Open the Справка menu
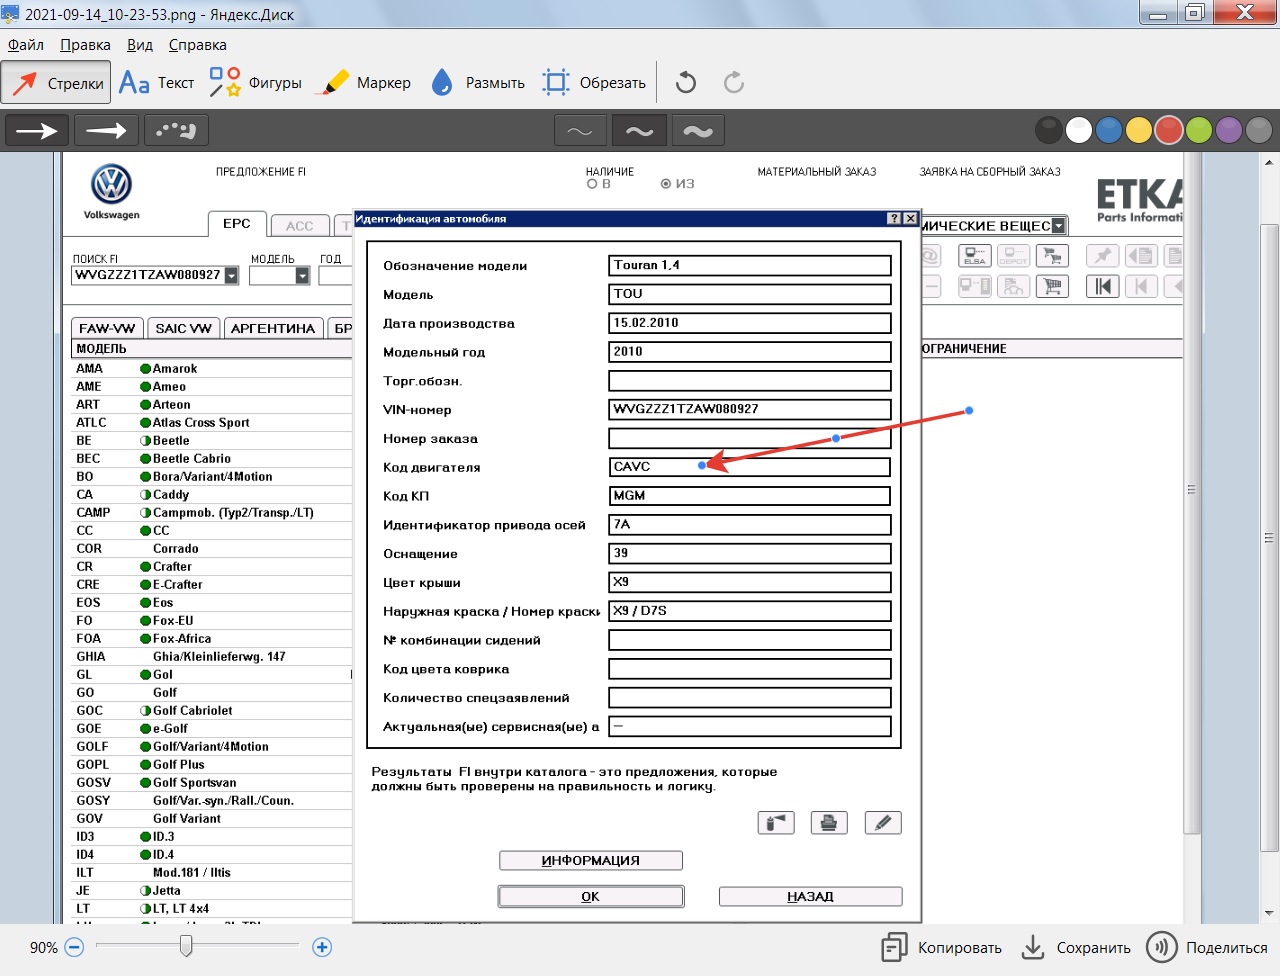The image size is (1280, 976). (x=198, y=45)
